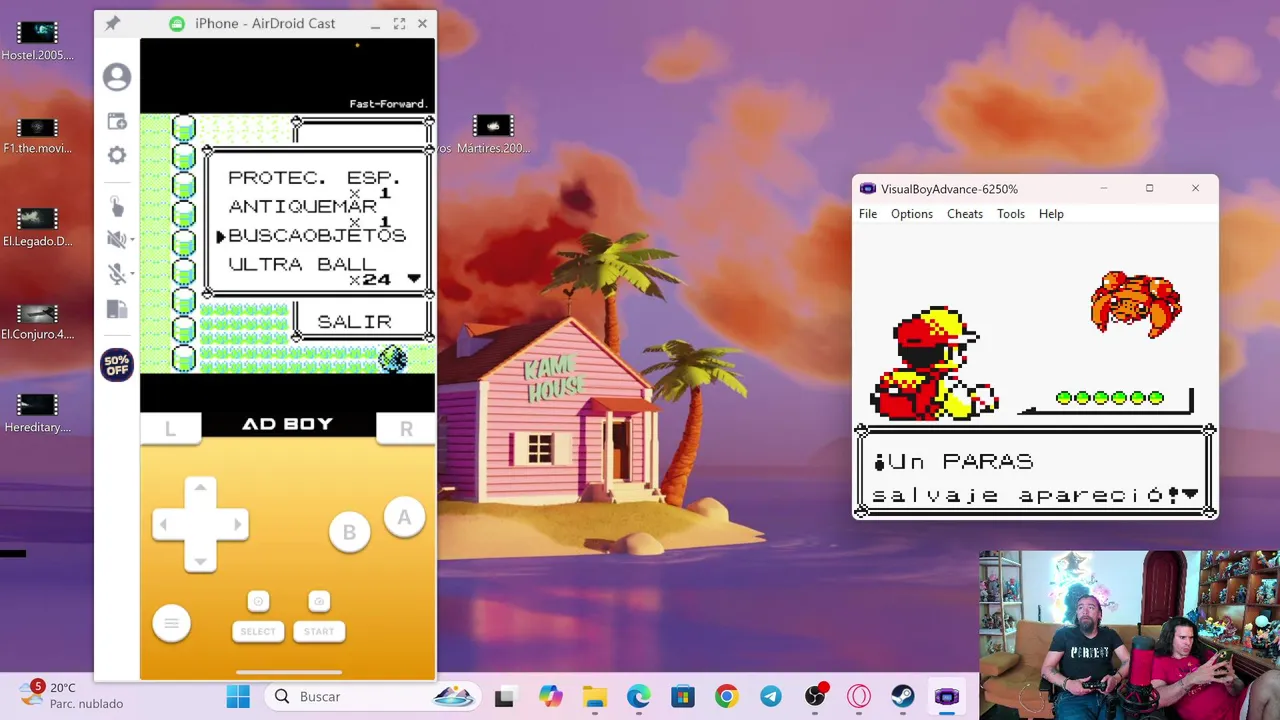Pin the AirDroid Cast window on top

tap(112, 23)
